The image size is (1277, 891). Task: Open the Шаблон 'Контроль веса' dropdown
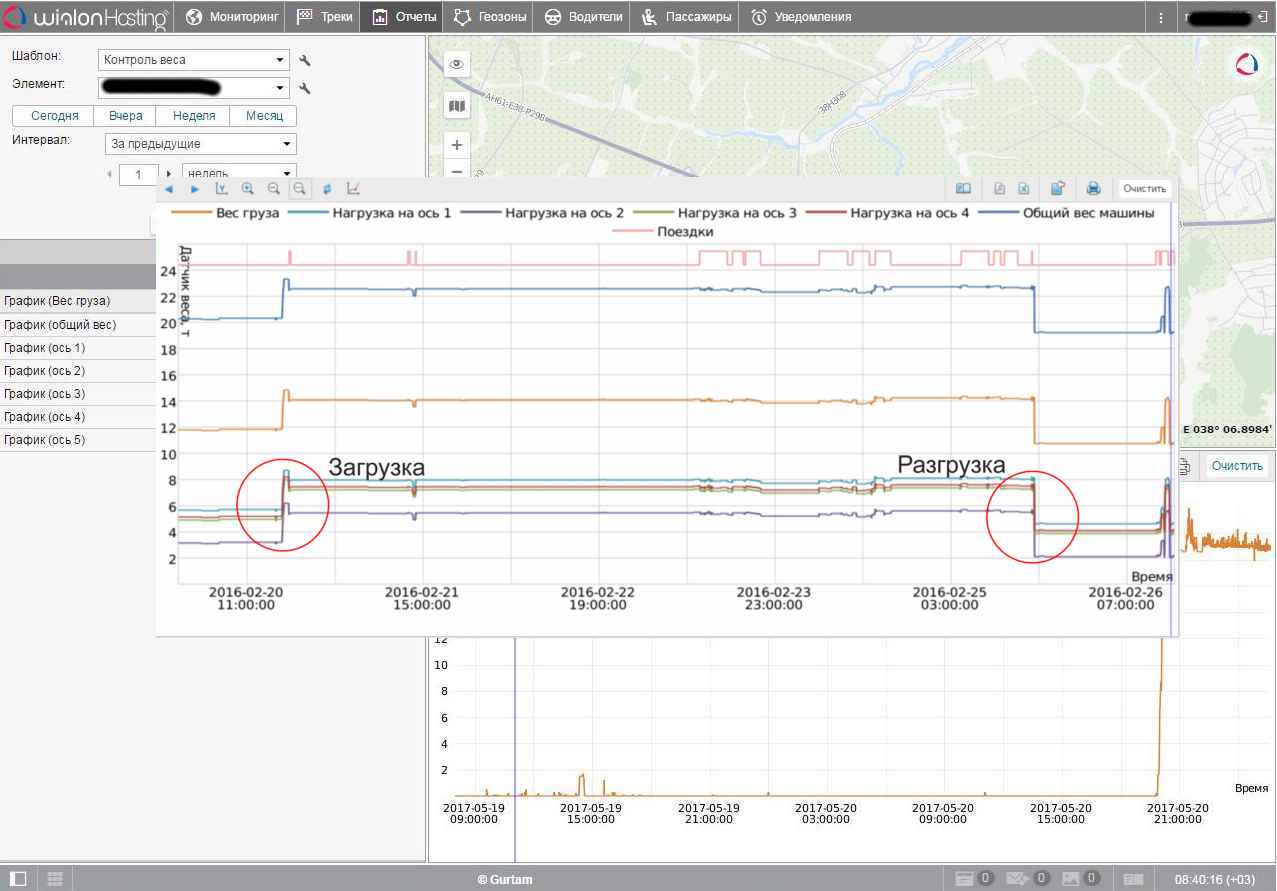(194, 60)
